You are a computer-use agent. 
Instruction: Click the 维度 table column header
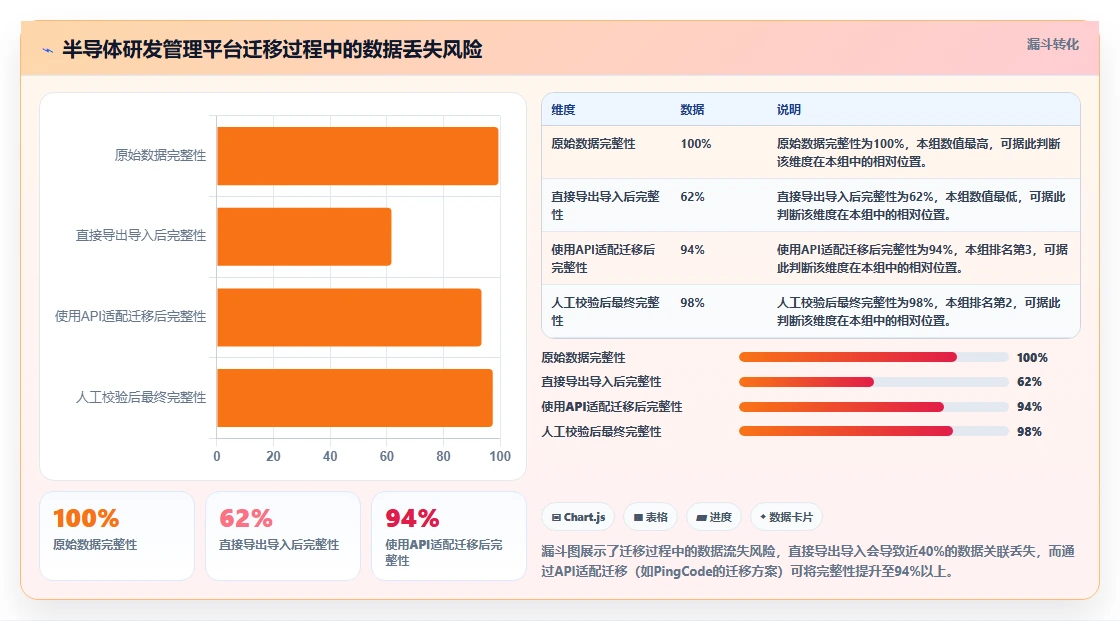tap(563, 109)
